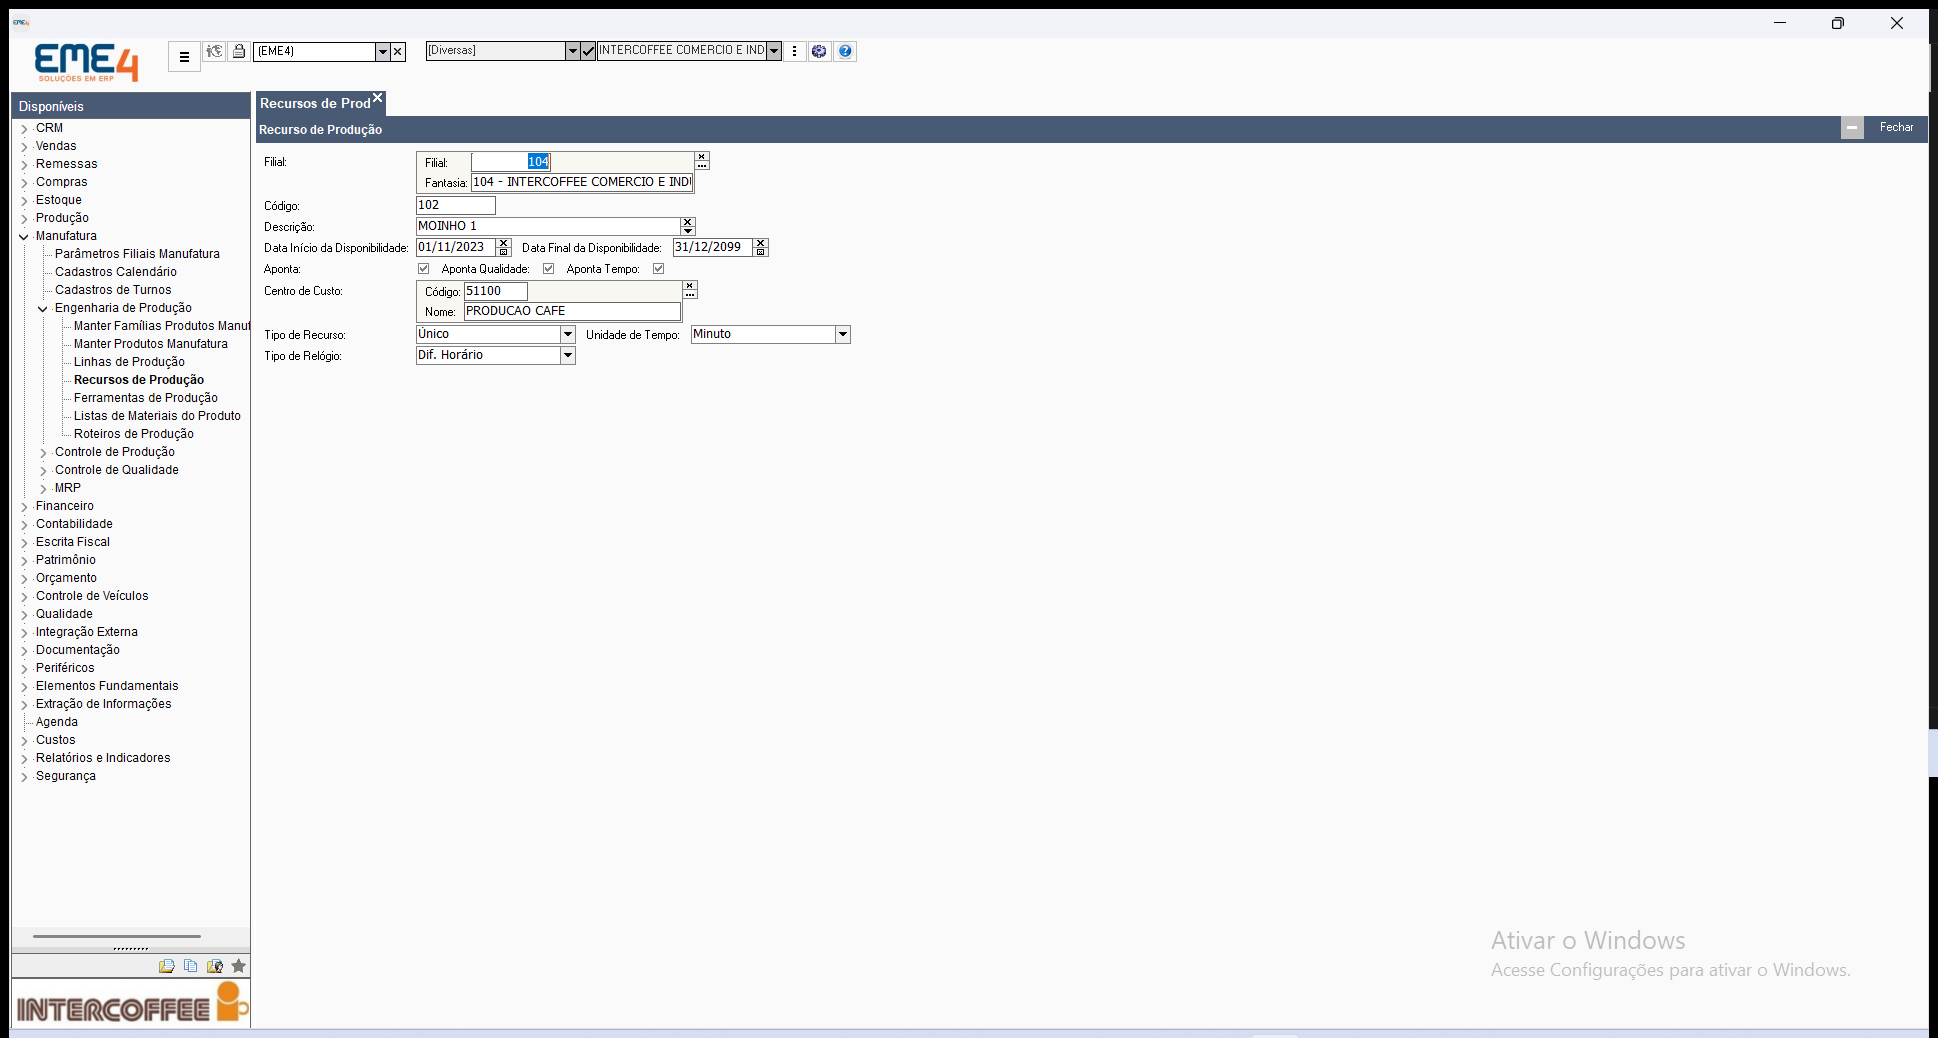
Task: Click the folder-with-person icon under the tree
Action: pos(214,966)
